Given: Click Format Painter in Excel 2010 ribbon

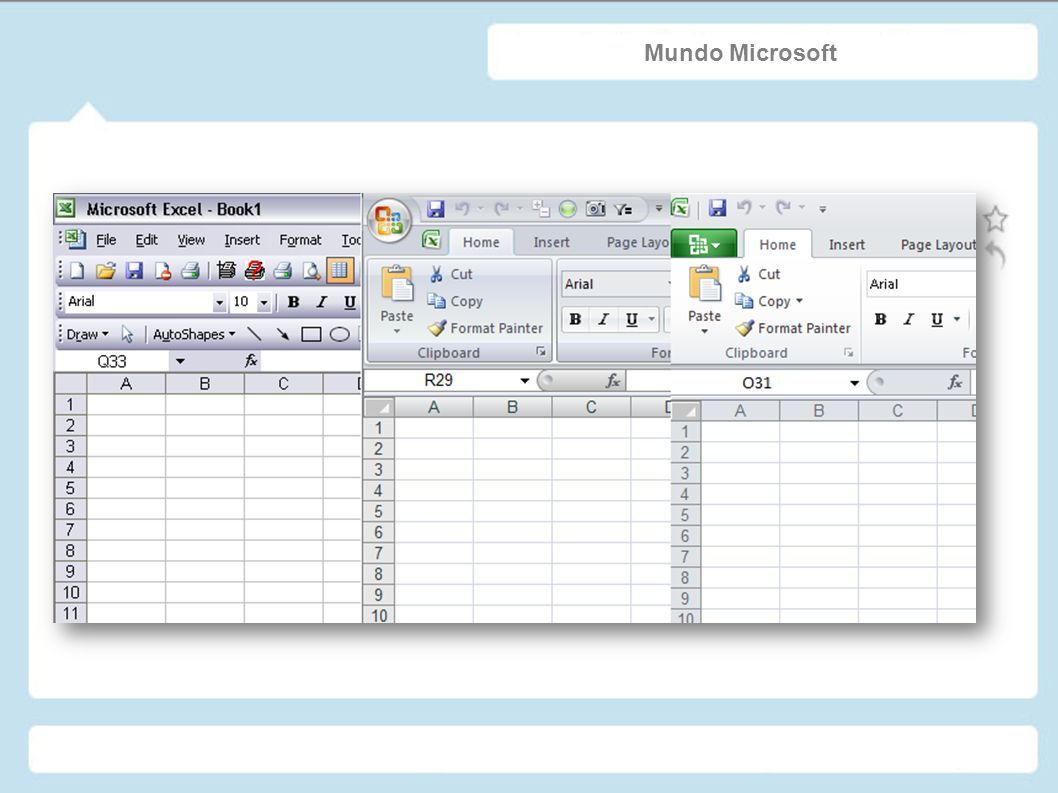Looking at the screenshot, I should (794, 328).
